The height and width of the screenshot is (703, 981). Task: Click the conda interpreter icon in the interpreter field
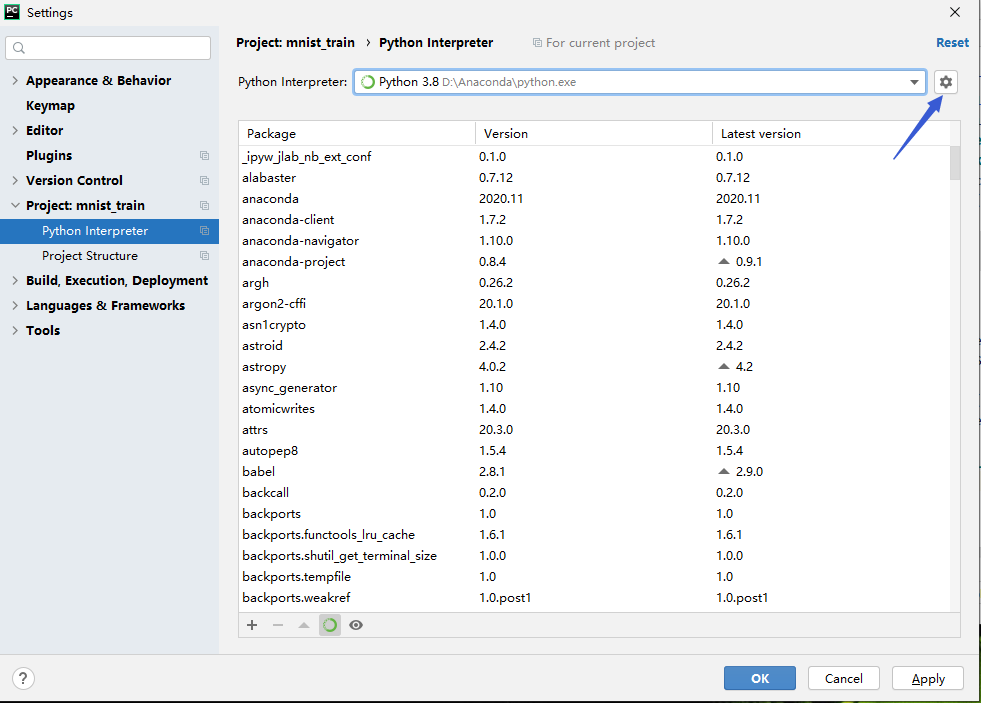coord(368,82)
